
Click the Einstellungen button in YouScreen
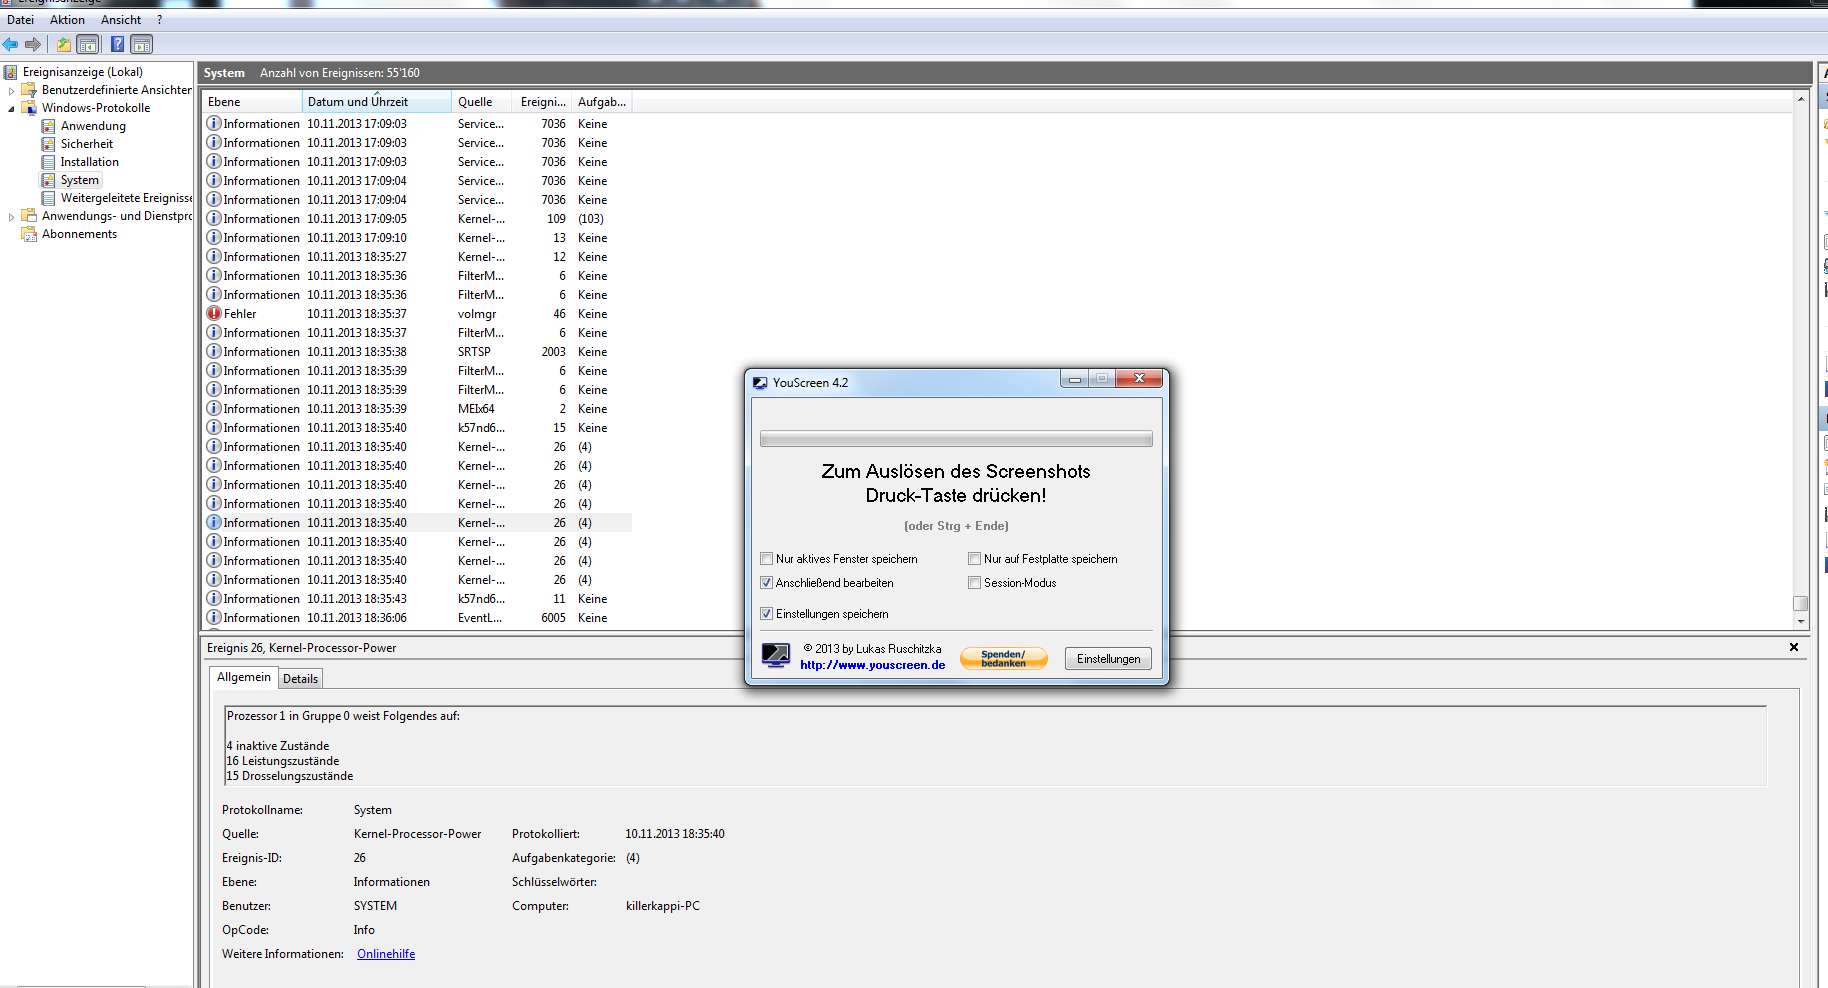click(1108, 659)
